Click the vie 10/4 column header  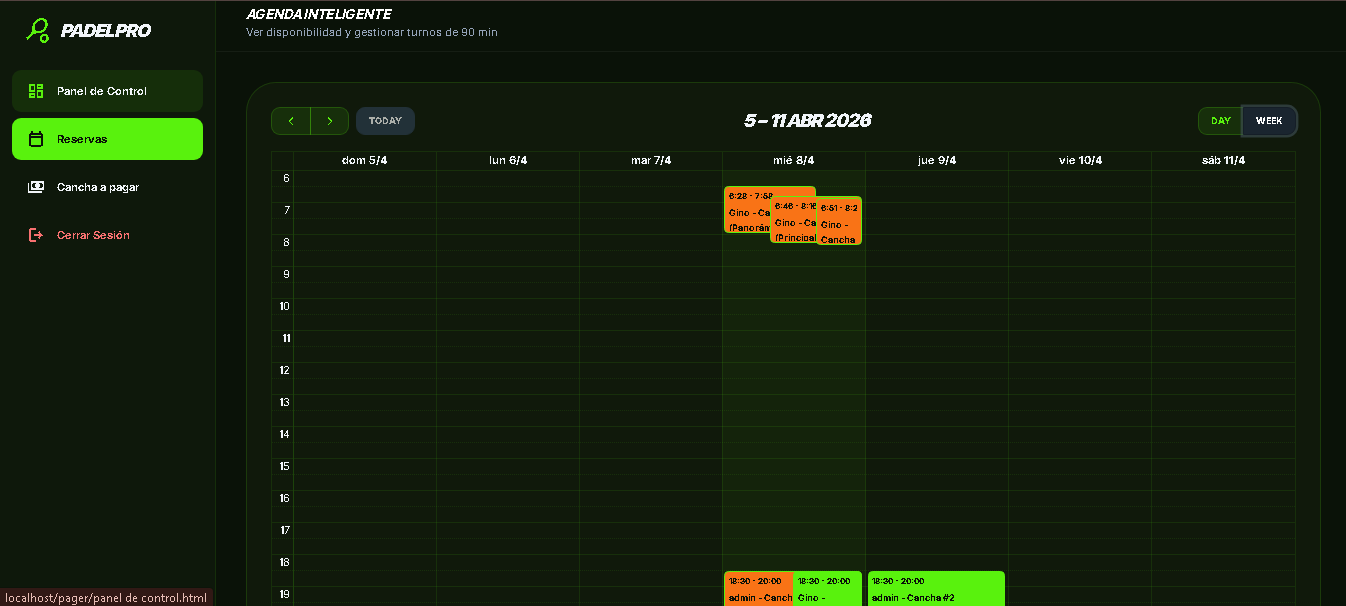(1080, 161)
